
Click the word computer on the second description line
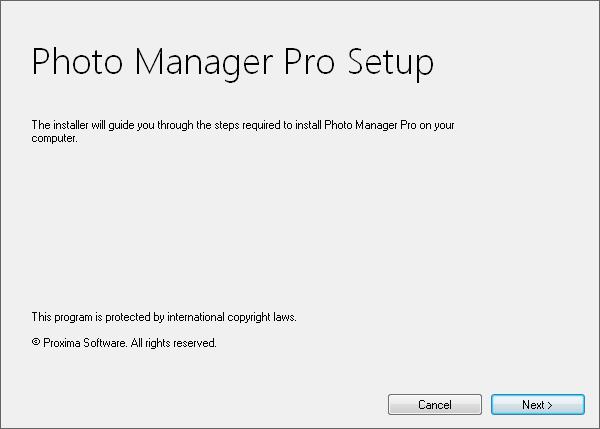[53, 138]
